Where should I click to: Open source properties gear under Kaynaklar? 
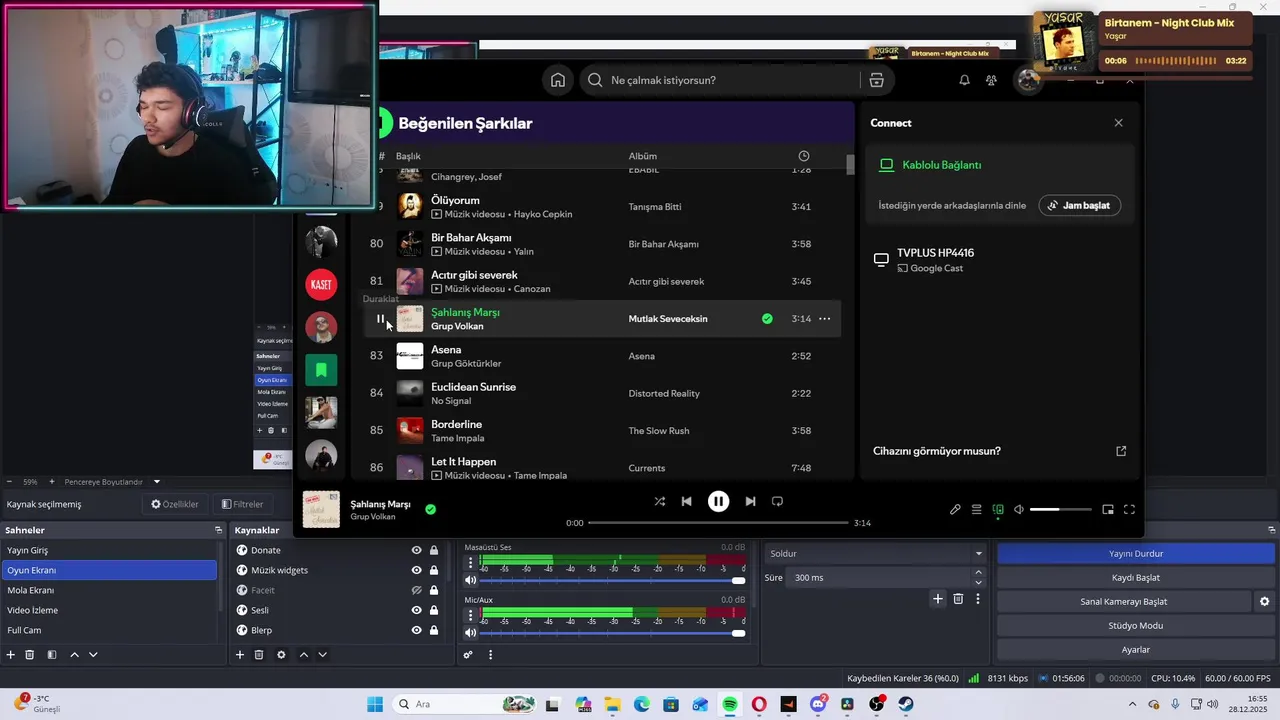[281, 655]
